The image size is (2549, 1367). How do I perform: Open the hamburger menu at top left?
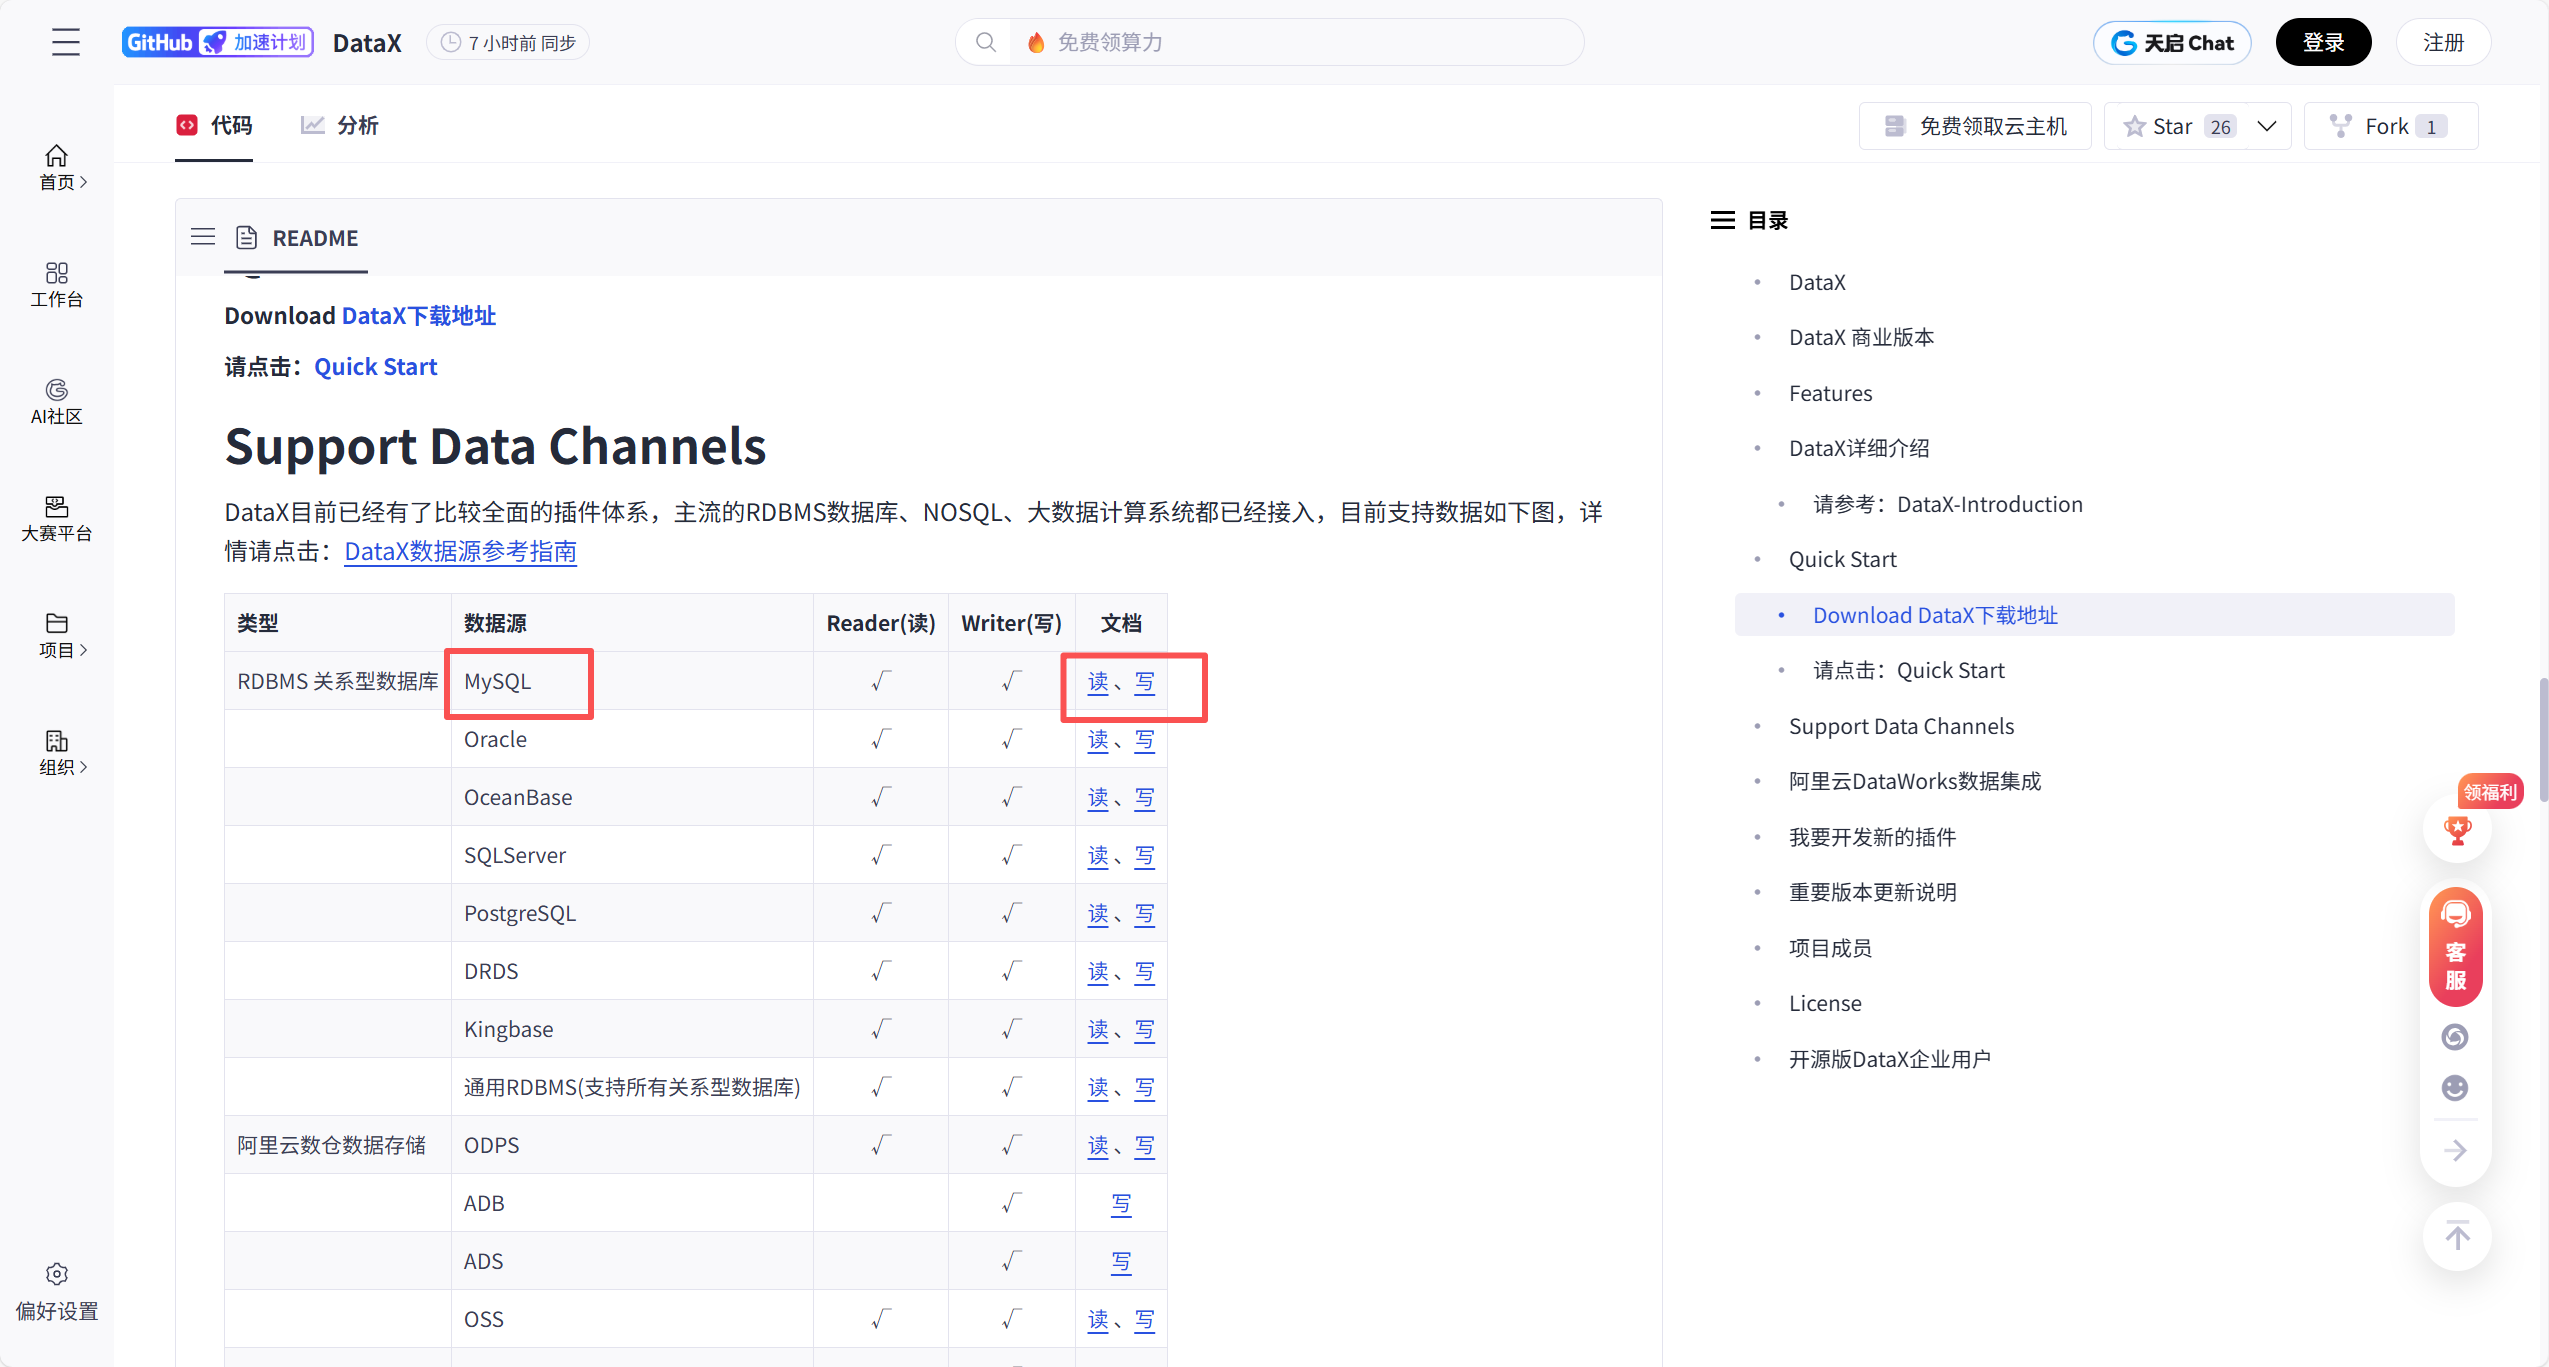pos(65,42)
